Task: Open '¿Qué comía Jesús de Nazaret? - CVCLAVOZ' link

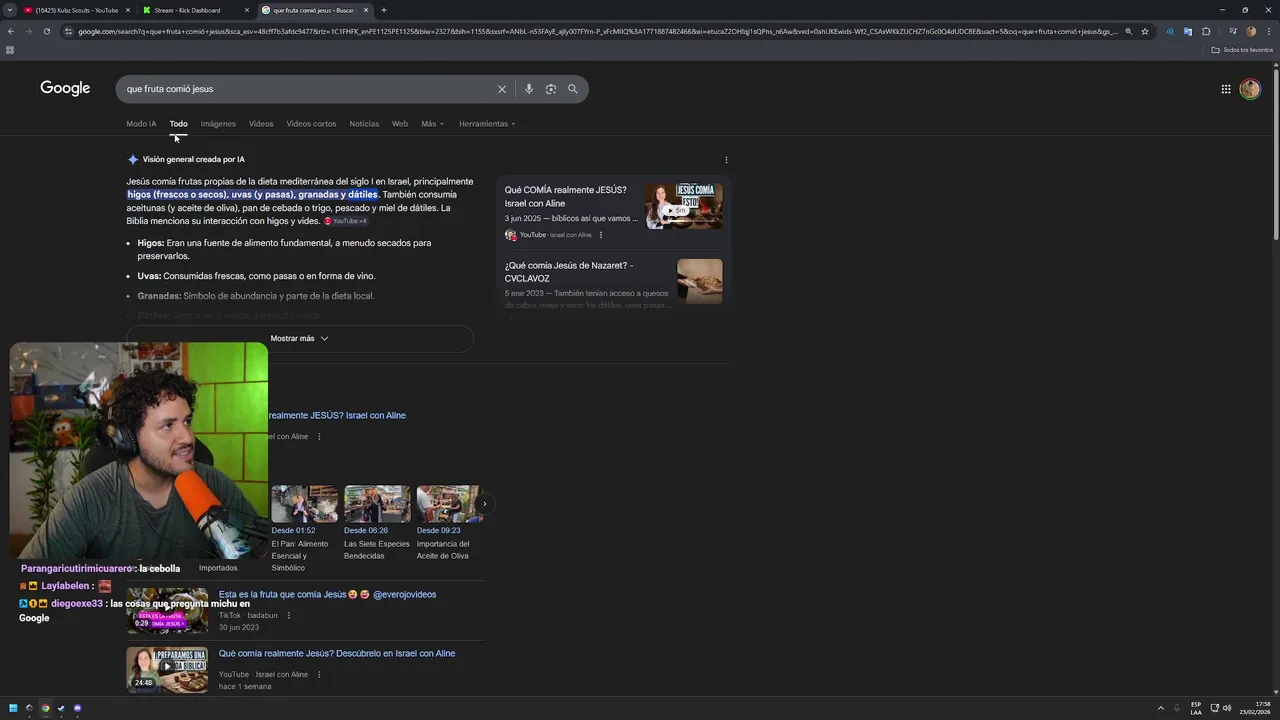Action: click(x=569, y=272)
